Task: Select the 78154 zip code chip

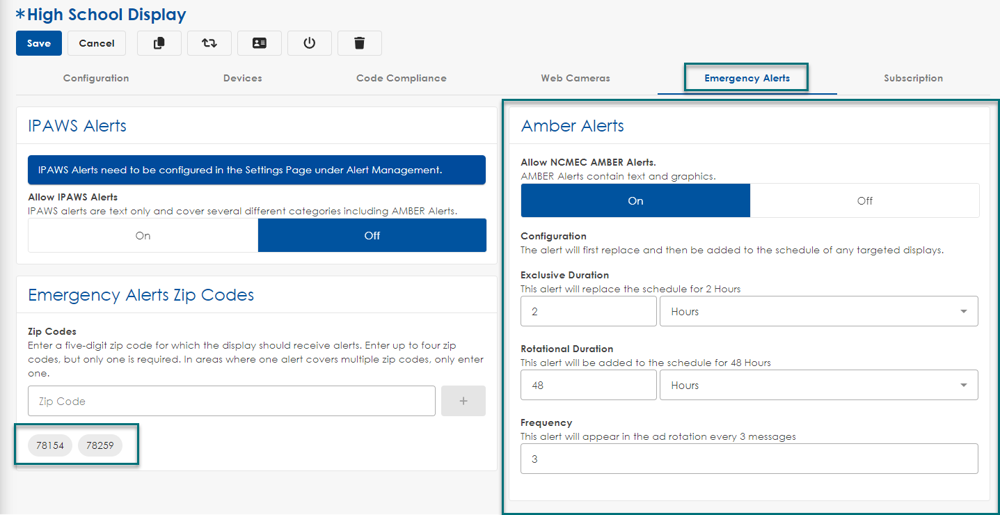Action: [x=50, y=446]
